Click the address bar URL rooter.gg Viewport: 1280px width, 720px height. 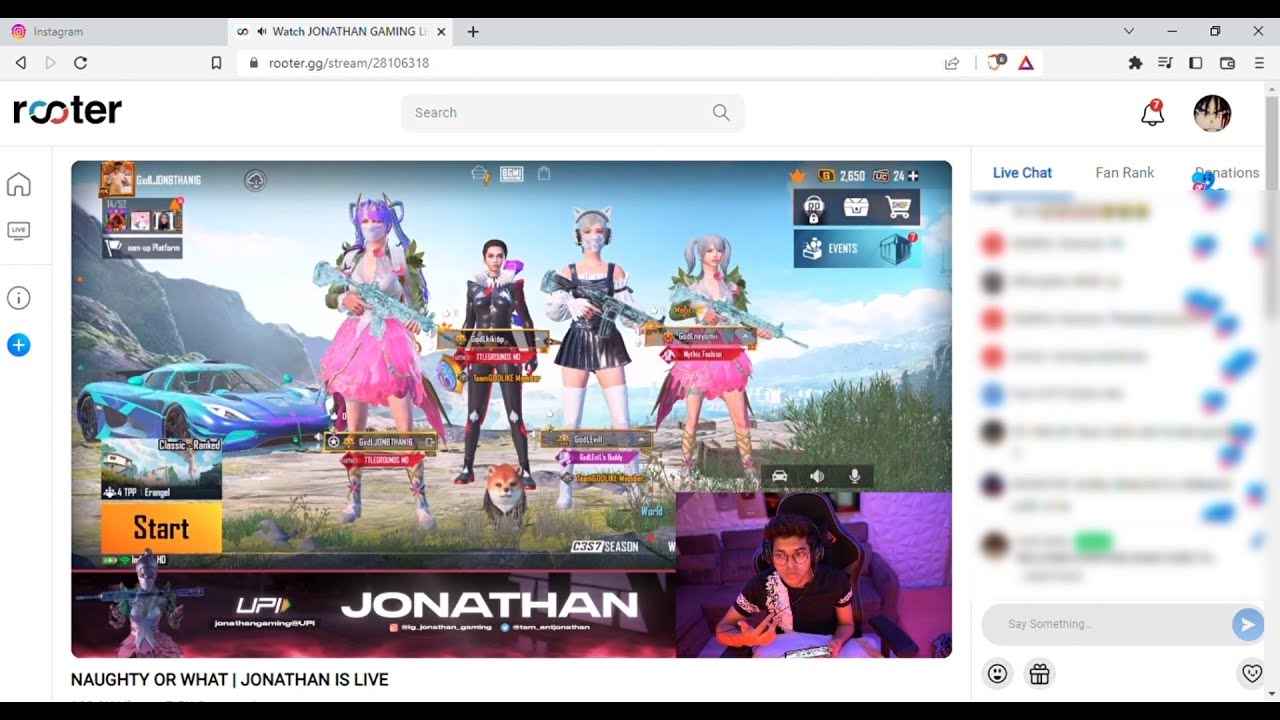(x=349, y=63)
